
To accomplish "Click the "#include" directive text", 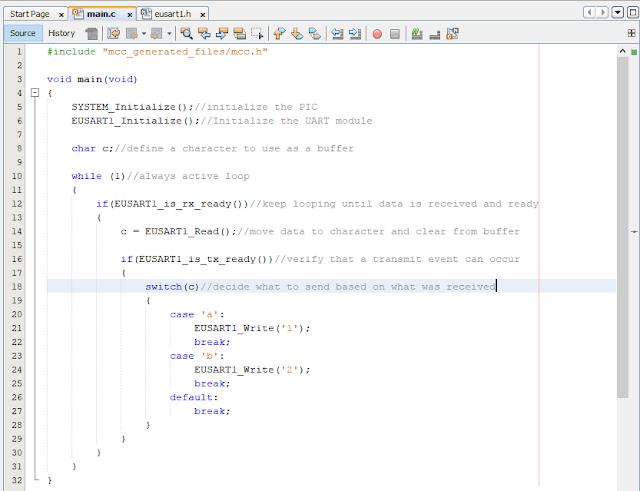I will point(71,51).
